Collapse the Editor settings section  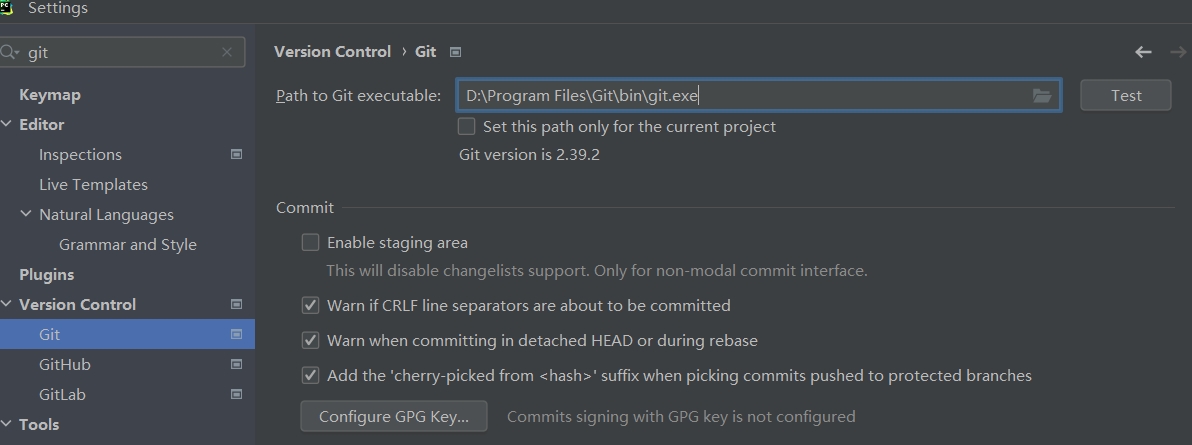7,125
